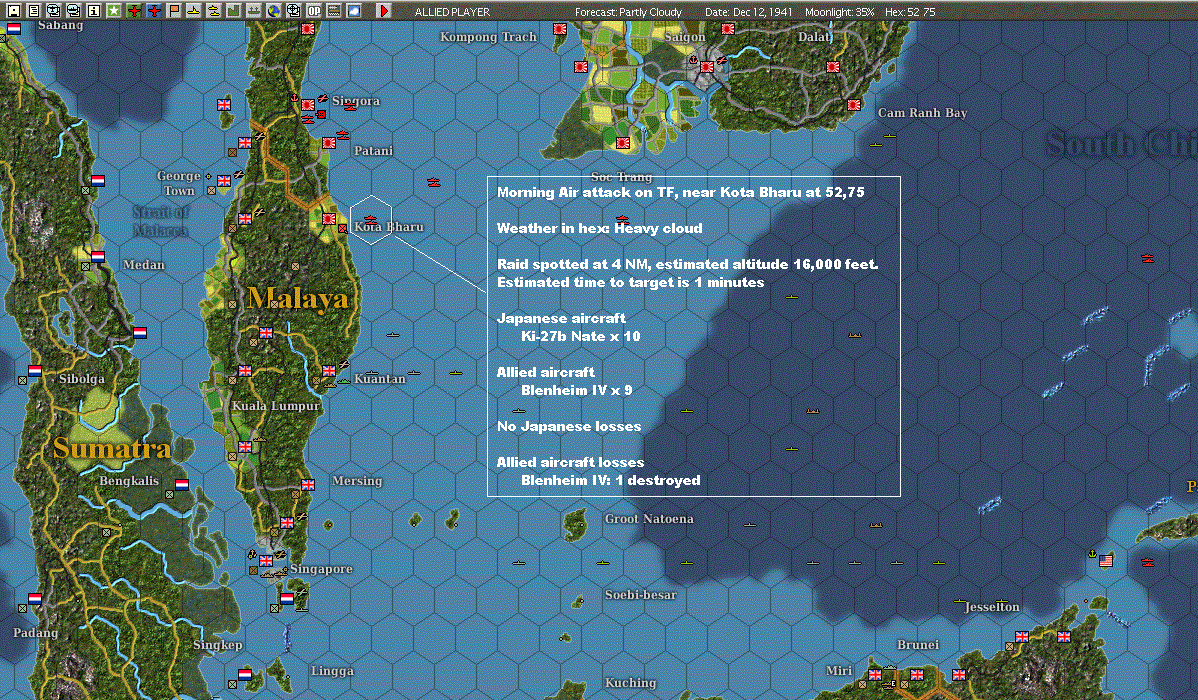
Task: Click the 'Date: Dec 12, 1941' header text
Action: [750, 11]
